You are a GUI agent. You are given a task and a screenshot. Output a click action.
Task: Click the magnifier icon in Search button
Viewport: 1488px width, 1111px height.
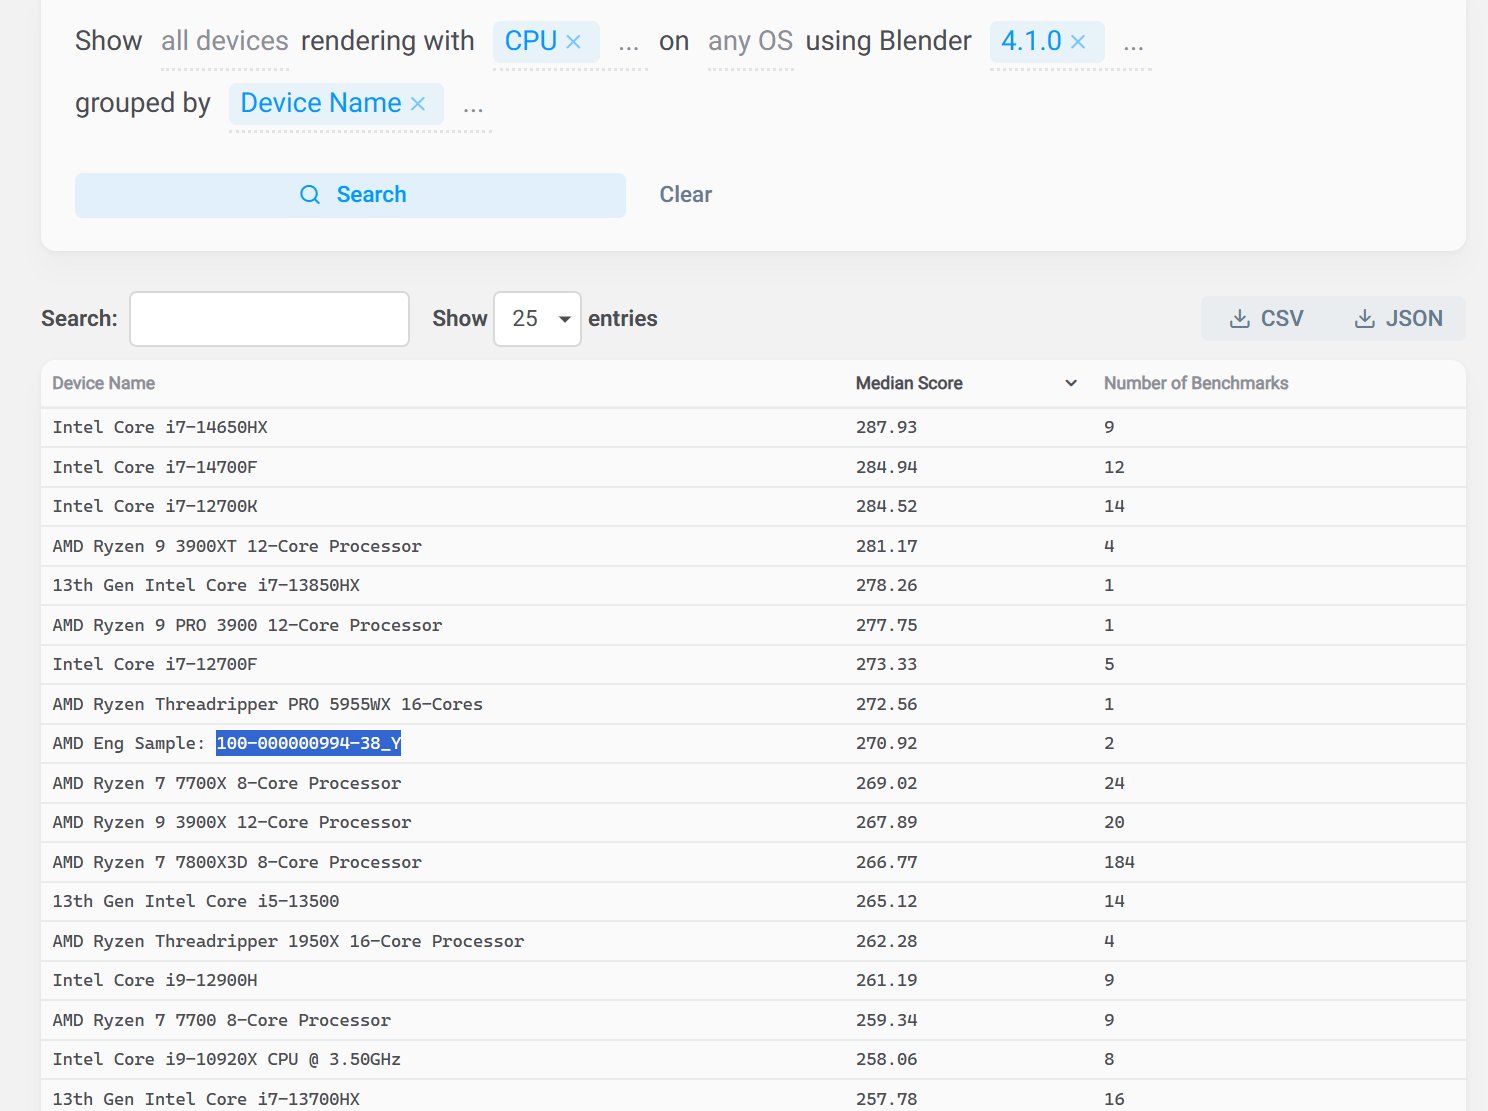[310, 195]
